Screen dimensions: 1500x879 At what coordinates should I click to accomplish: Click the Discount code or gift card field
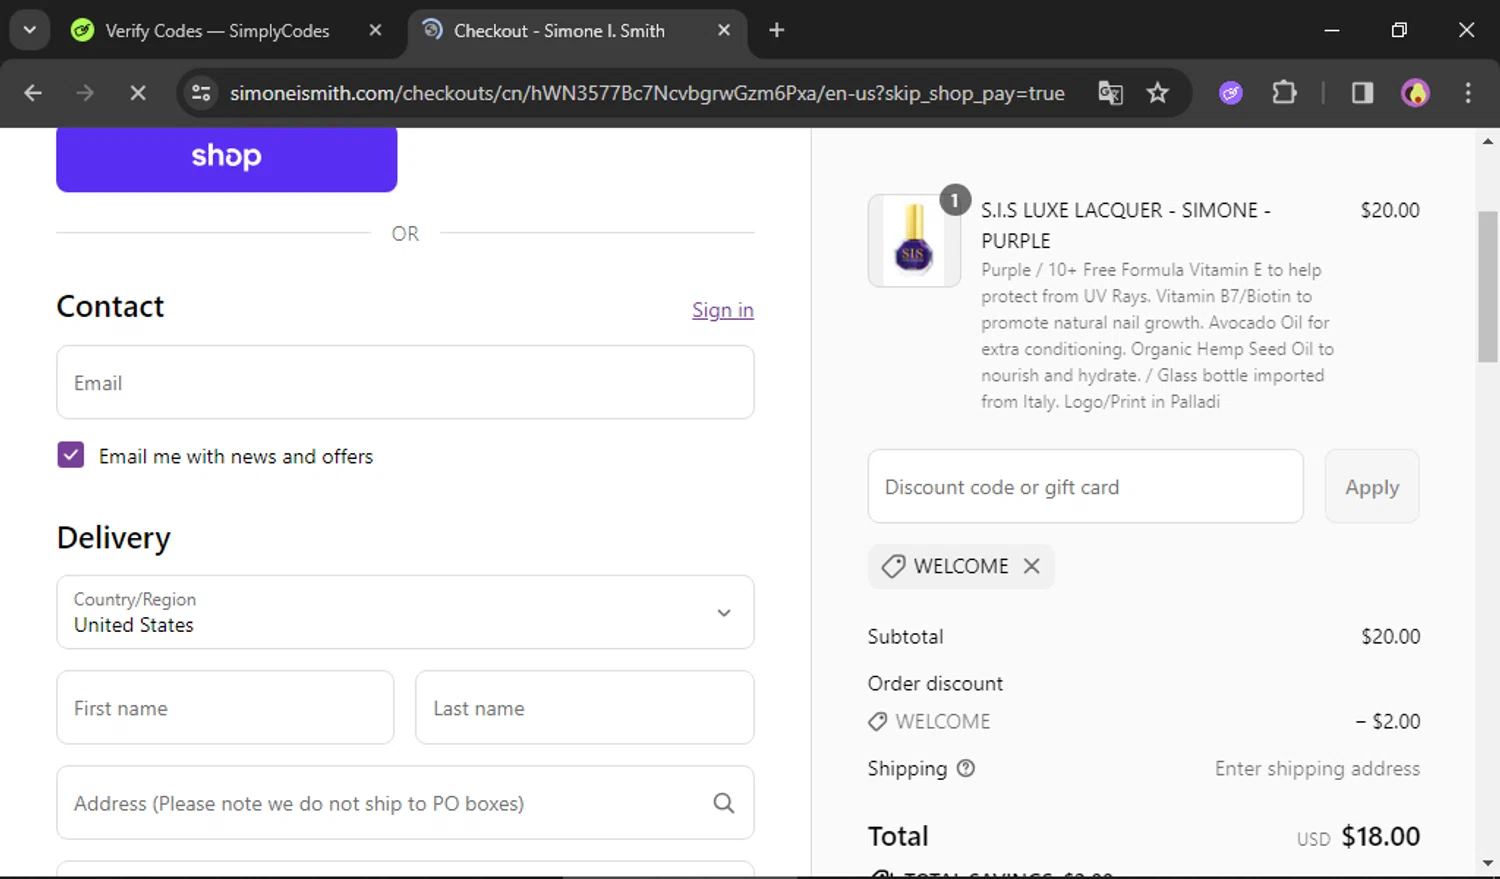pos(1085,486)
